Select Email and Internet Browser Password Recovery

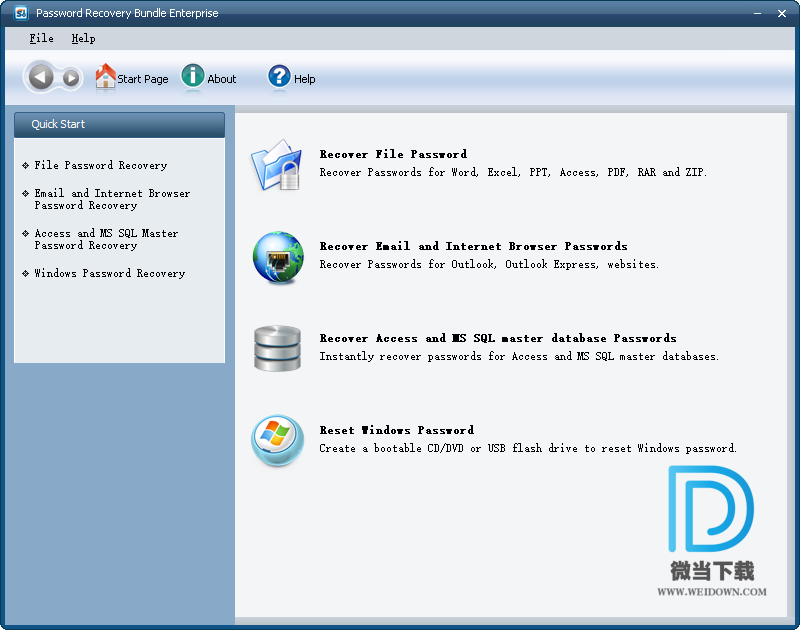point(112,199)
